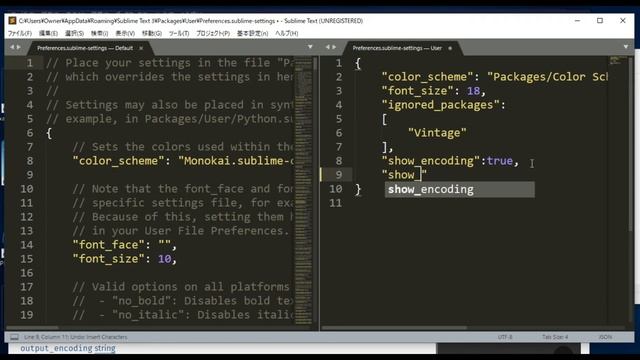Click "font_face" key in Default pane
The height and width of the screenshot is (360, 640).
[109, 245]
